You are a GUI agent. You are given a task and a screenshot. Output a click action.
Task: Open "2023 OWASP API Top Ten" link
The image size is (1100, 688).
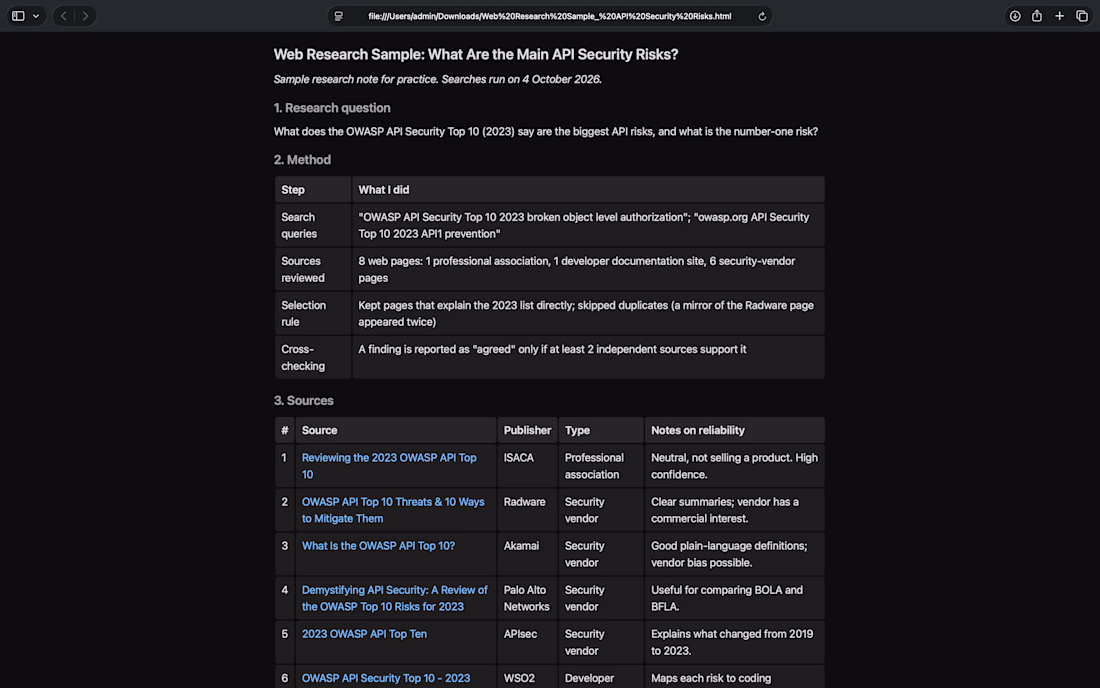[364, 633]
